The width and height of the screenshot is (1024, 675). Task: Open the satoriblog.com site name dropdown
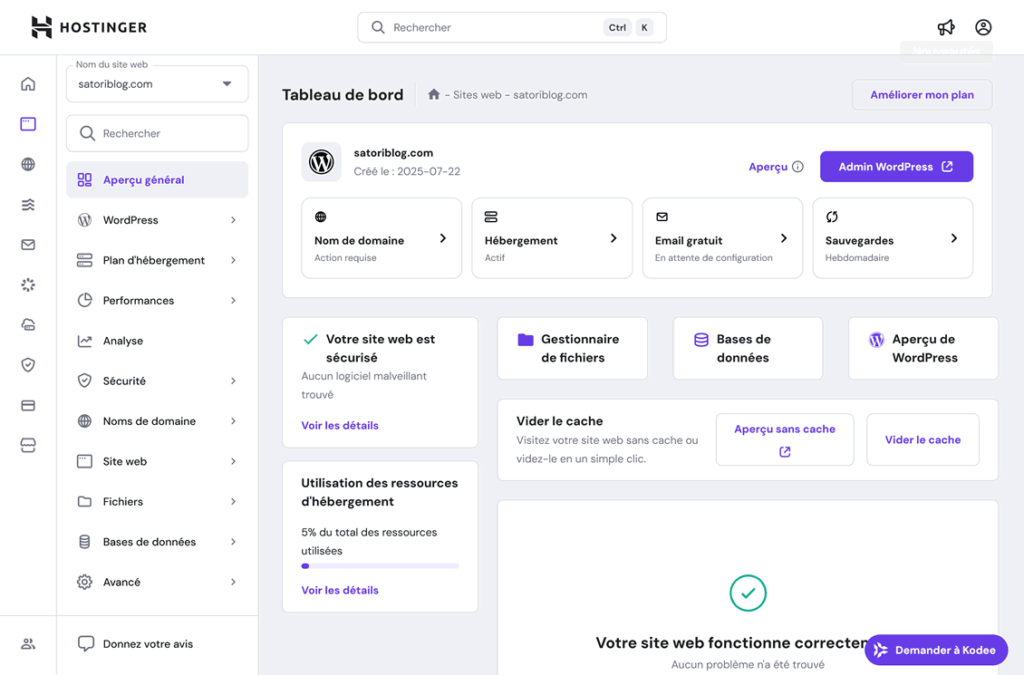pos(157,84)
